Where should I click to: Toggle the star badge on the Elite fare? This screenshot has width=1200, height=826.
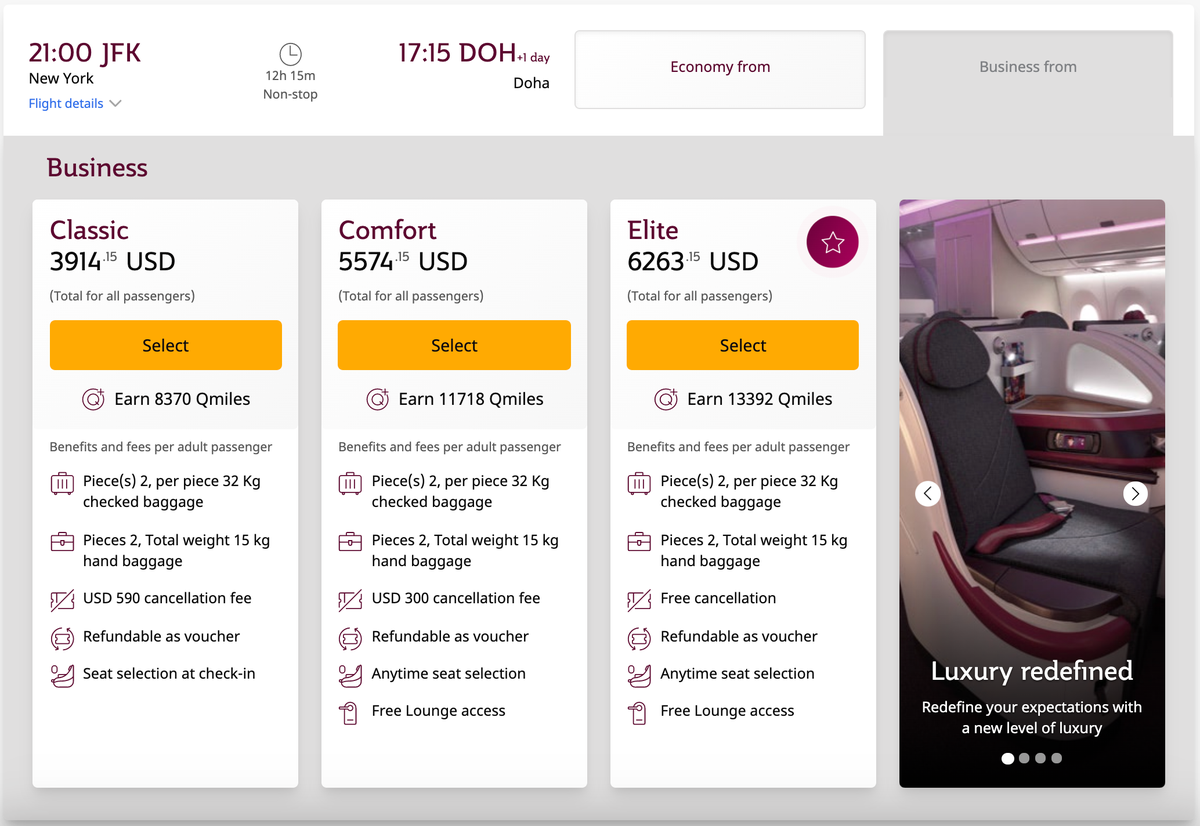[832, 242]
